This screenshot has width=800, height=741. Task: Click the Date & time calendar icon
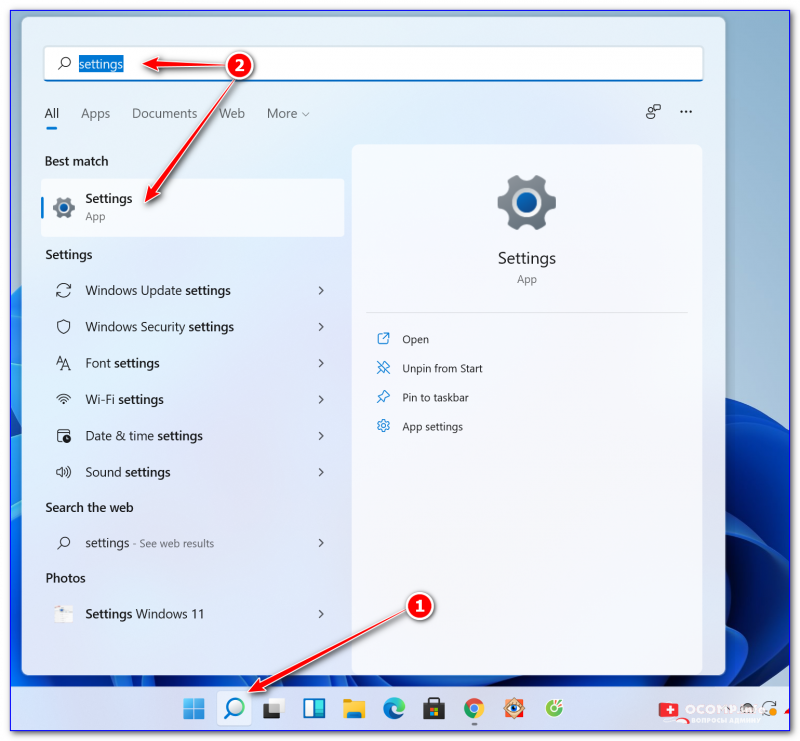pos(63,436)
